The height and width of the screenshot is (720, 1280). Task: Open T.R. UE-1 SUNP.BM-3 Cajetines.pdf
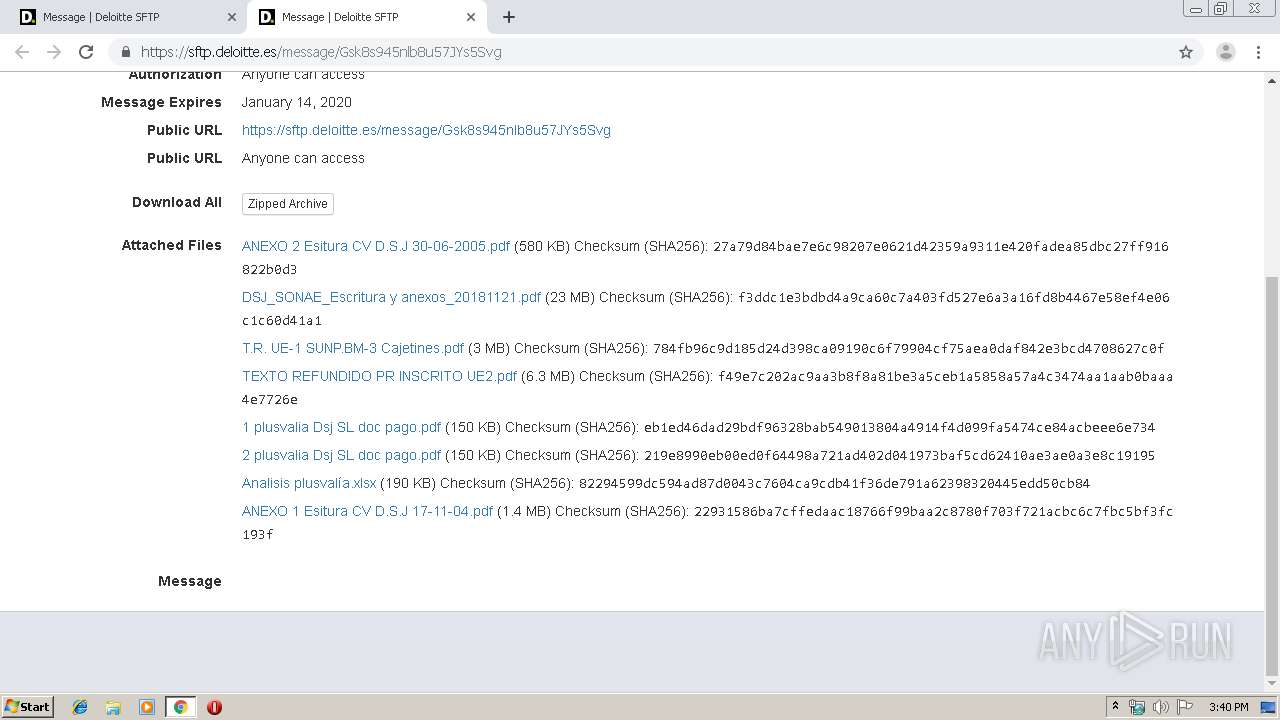(x=353, y=348)
